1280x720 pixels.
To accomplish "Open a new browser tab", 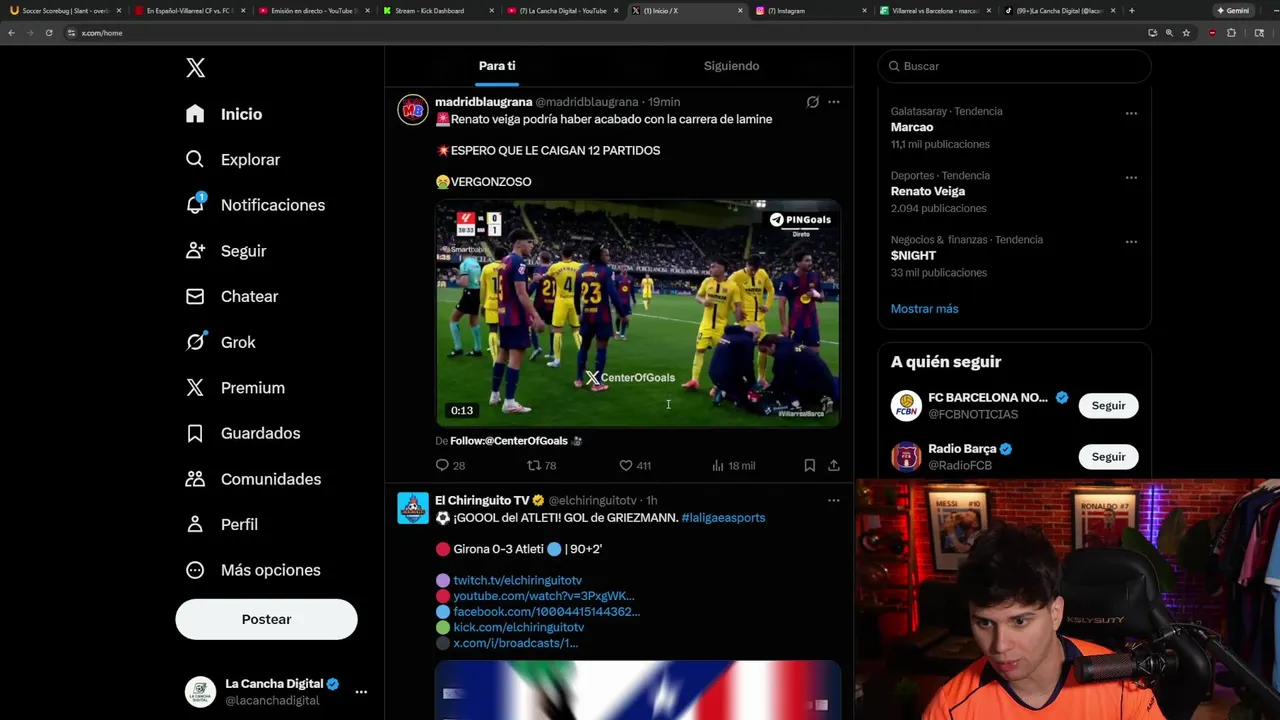I will [x=1131, y=11].
